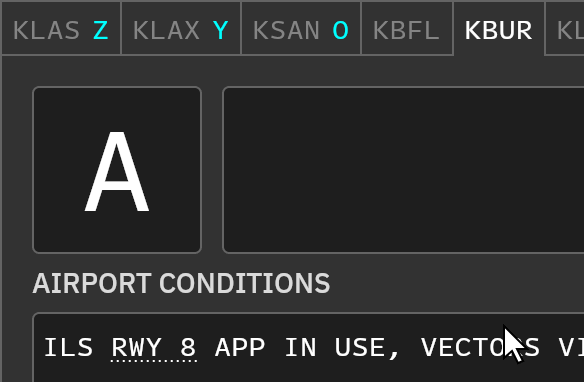Viewport: 584px width, 382px height.
Task: Click the cyan Y indicator on KLAX
Action: (220, 30)
